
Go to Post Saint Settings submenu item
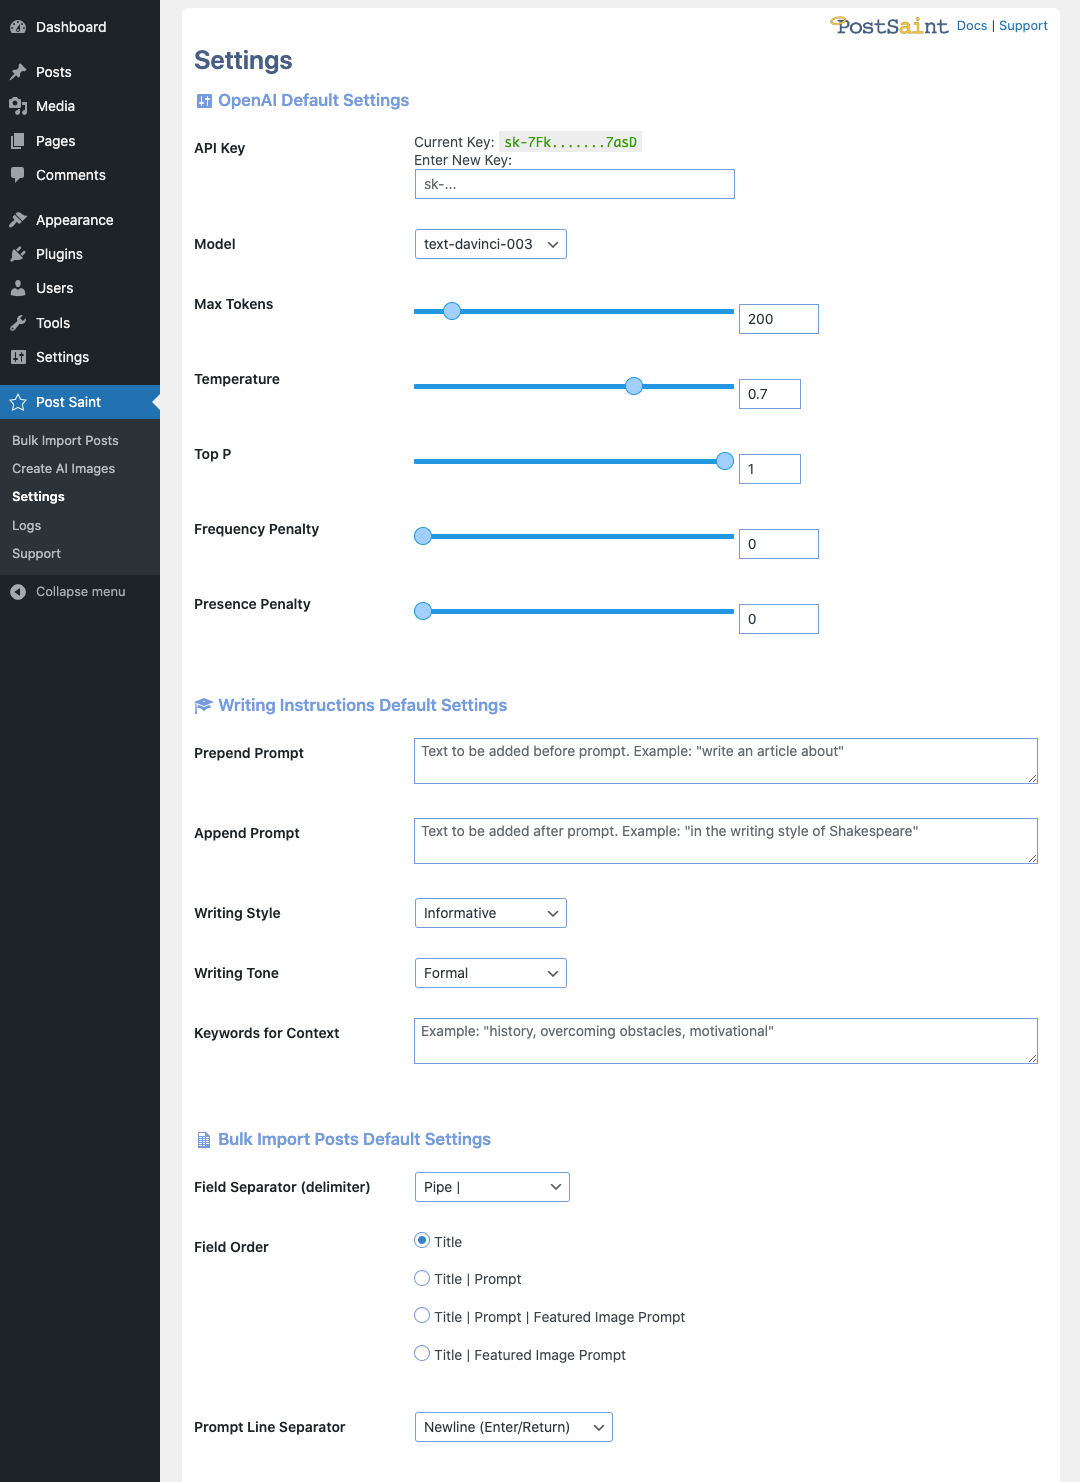click(x=38, y=497)
